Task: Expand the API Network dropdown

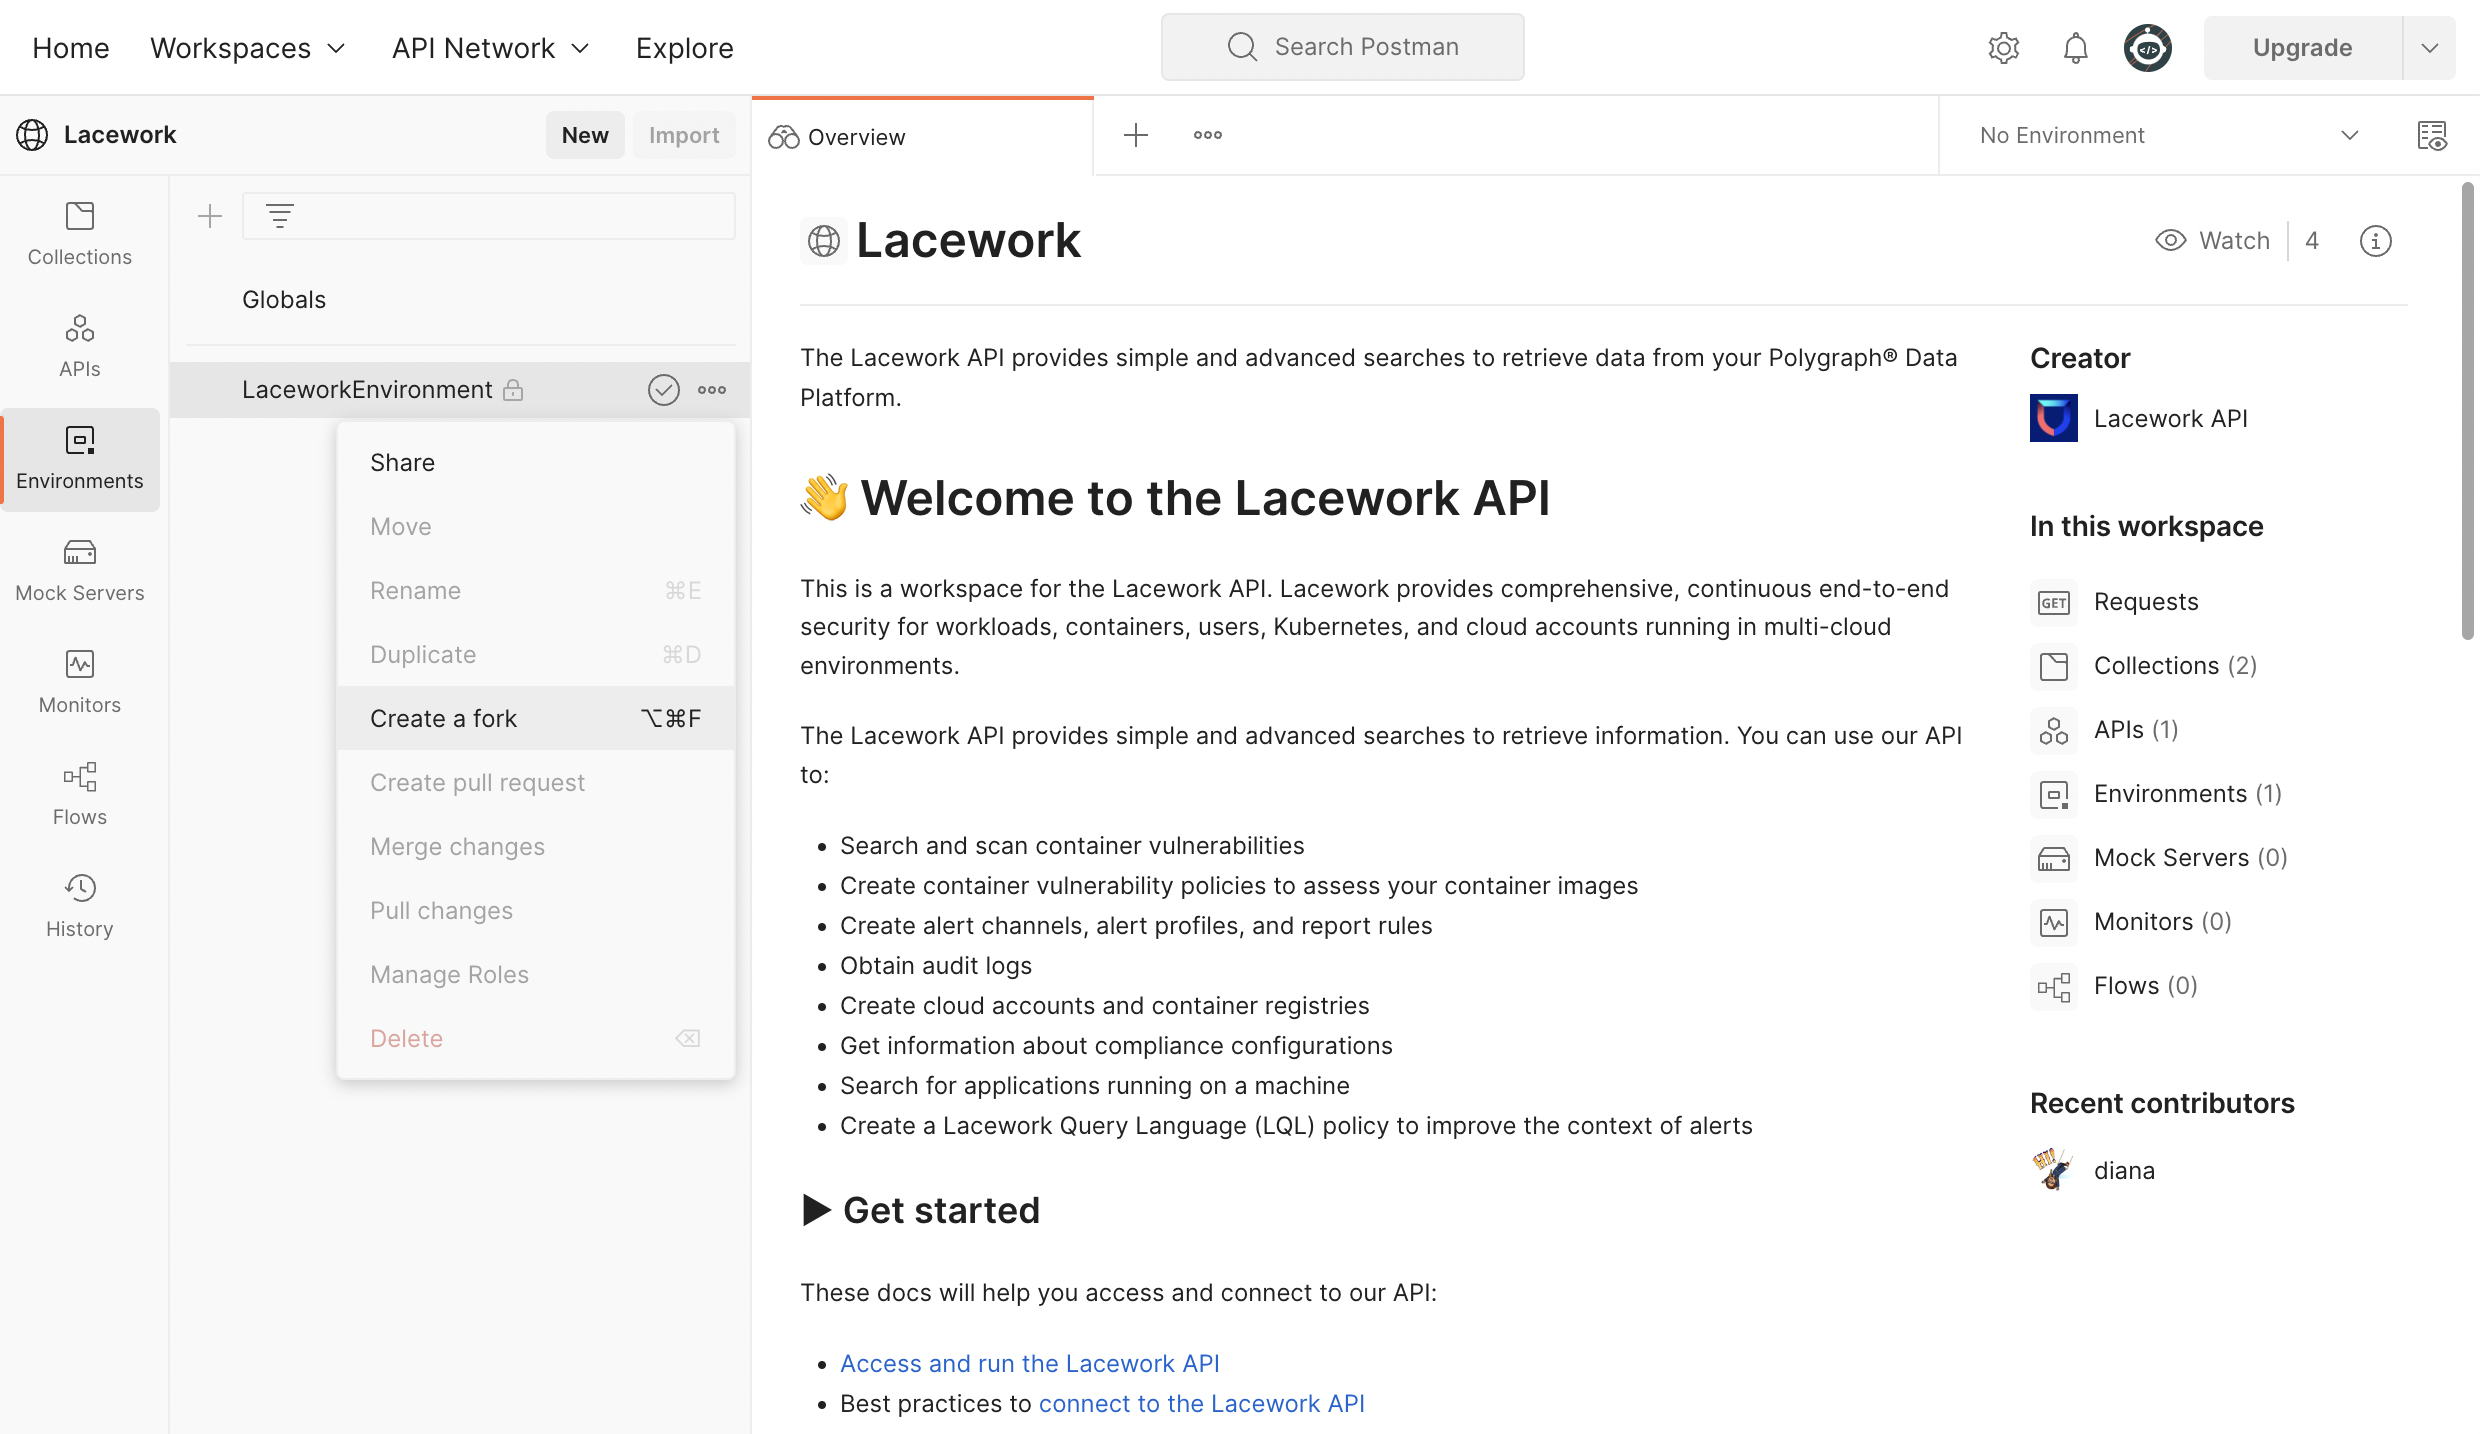Action: point(489,47)
